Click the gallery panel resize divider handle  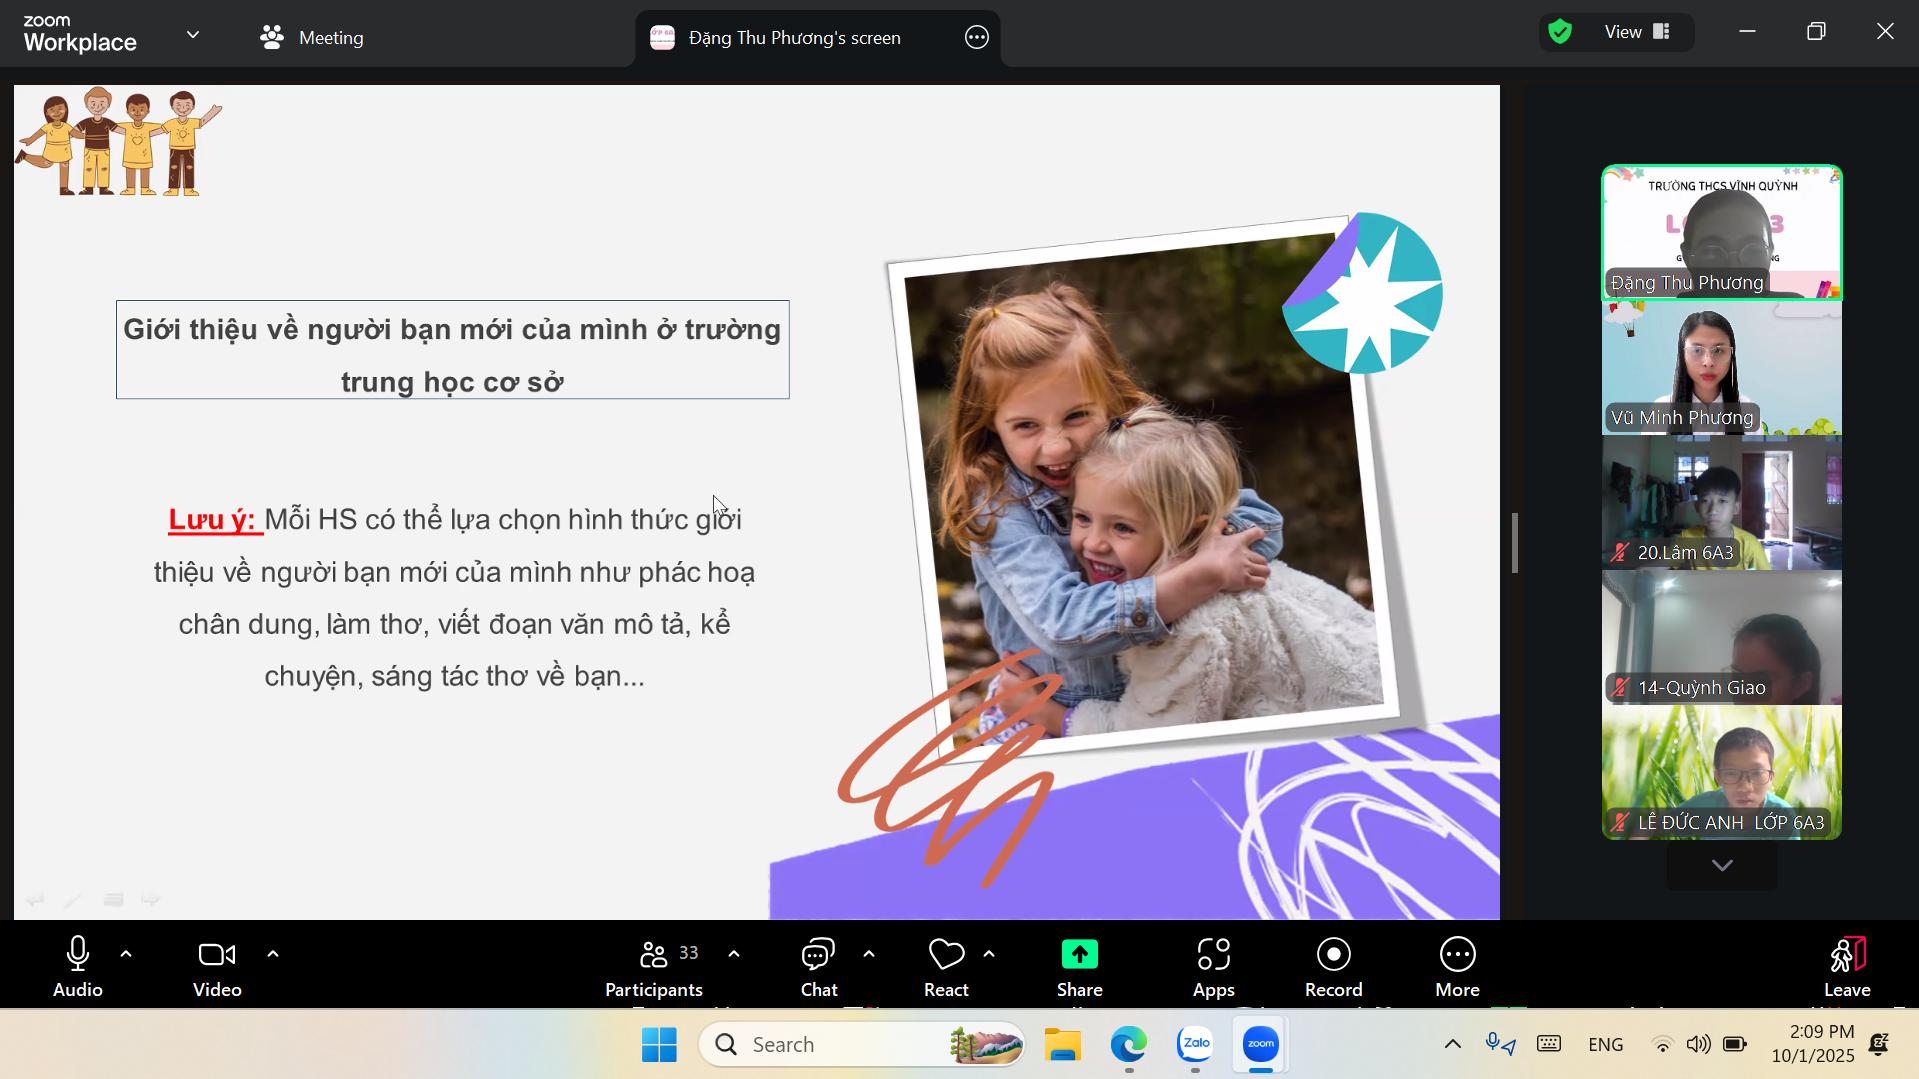pyautogui.click(x=1515, y=543)
